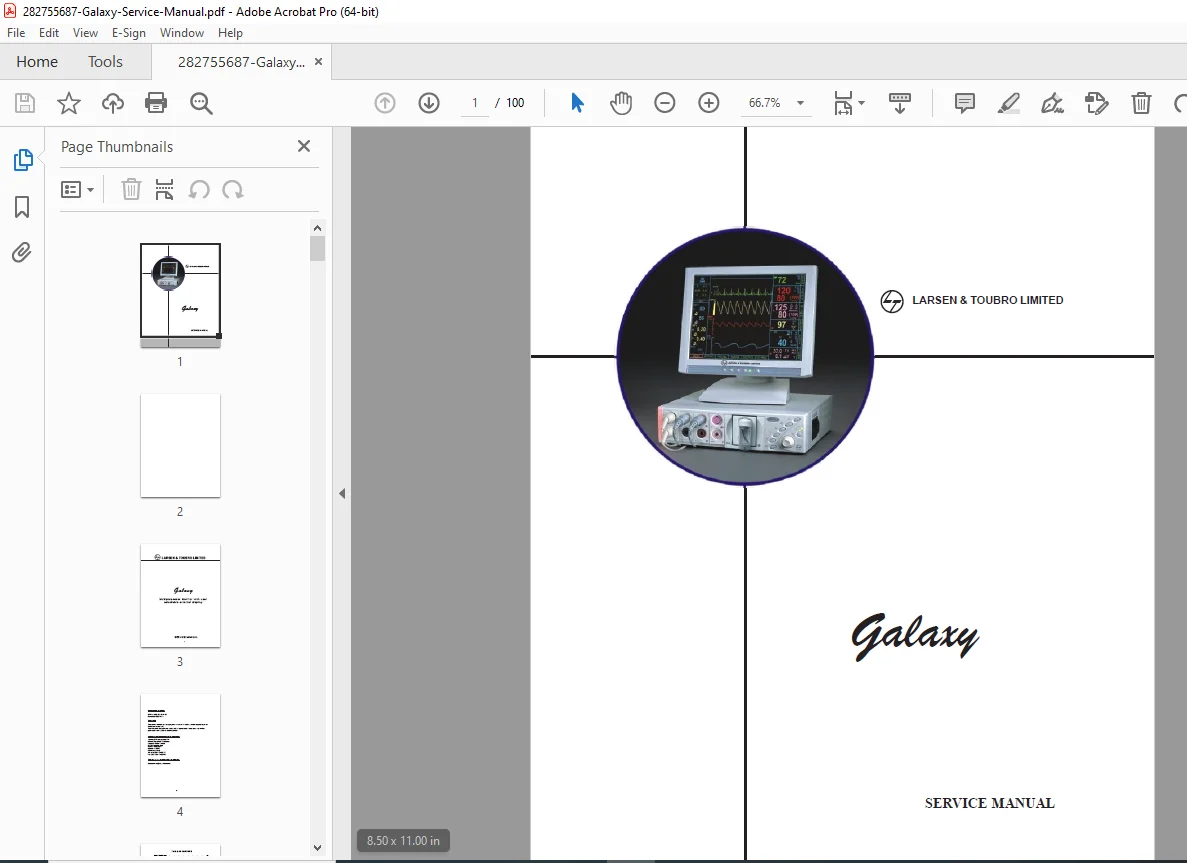
Task: Click thumbnails scrollbar down arrow
Action: (x=317, y=848)
